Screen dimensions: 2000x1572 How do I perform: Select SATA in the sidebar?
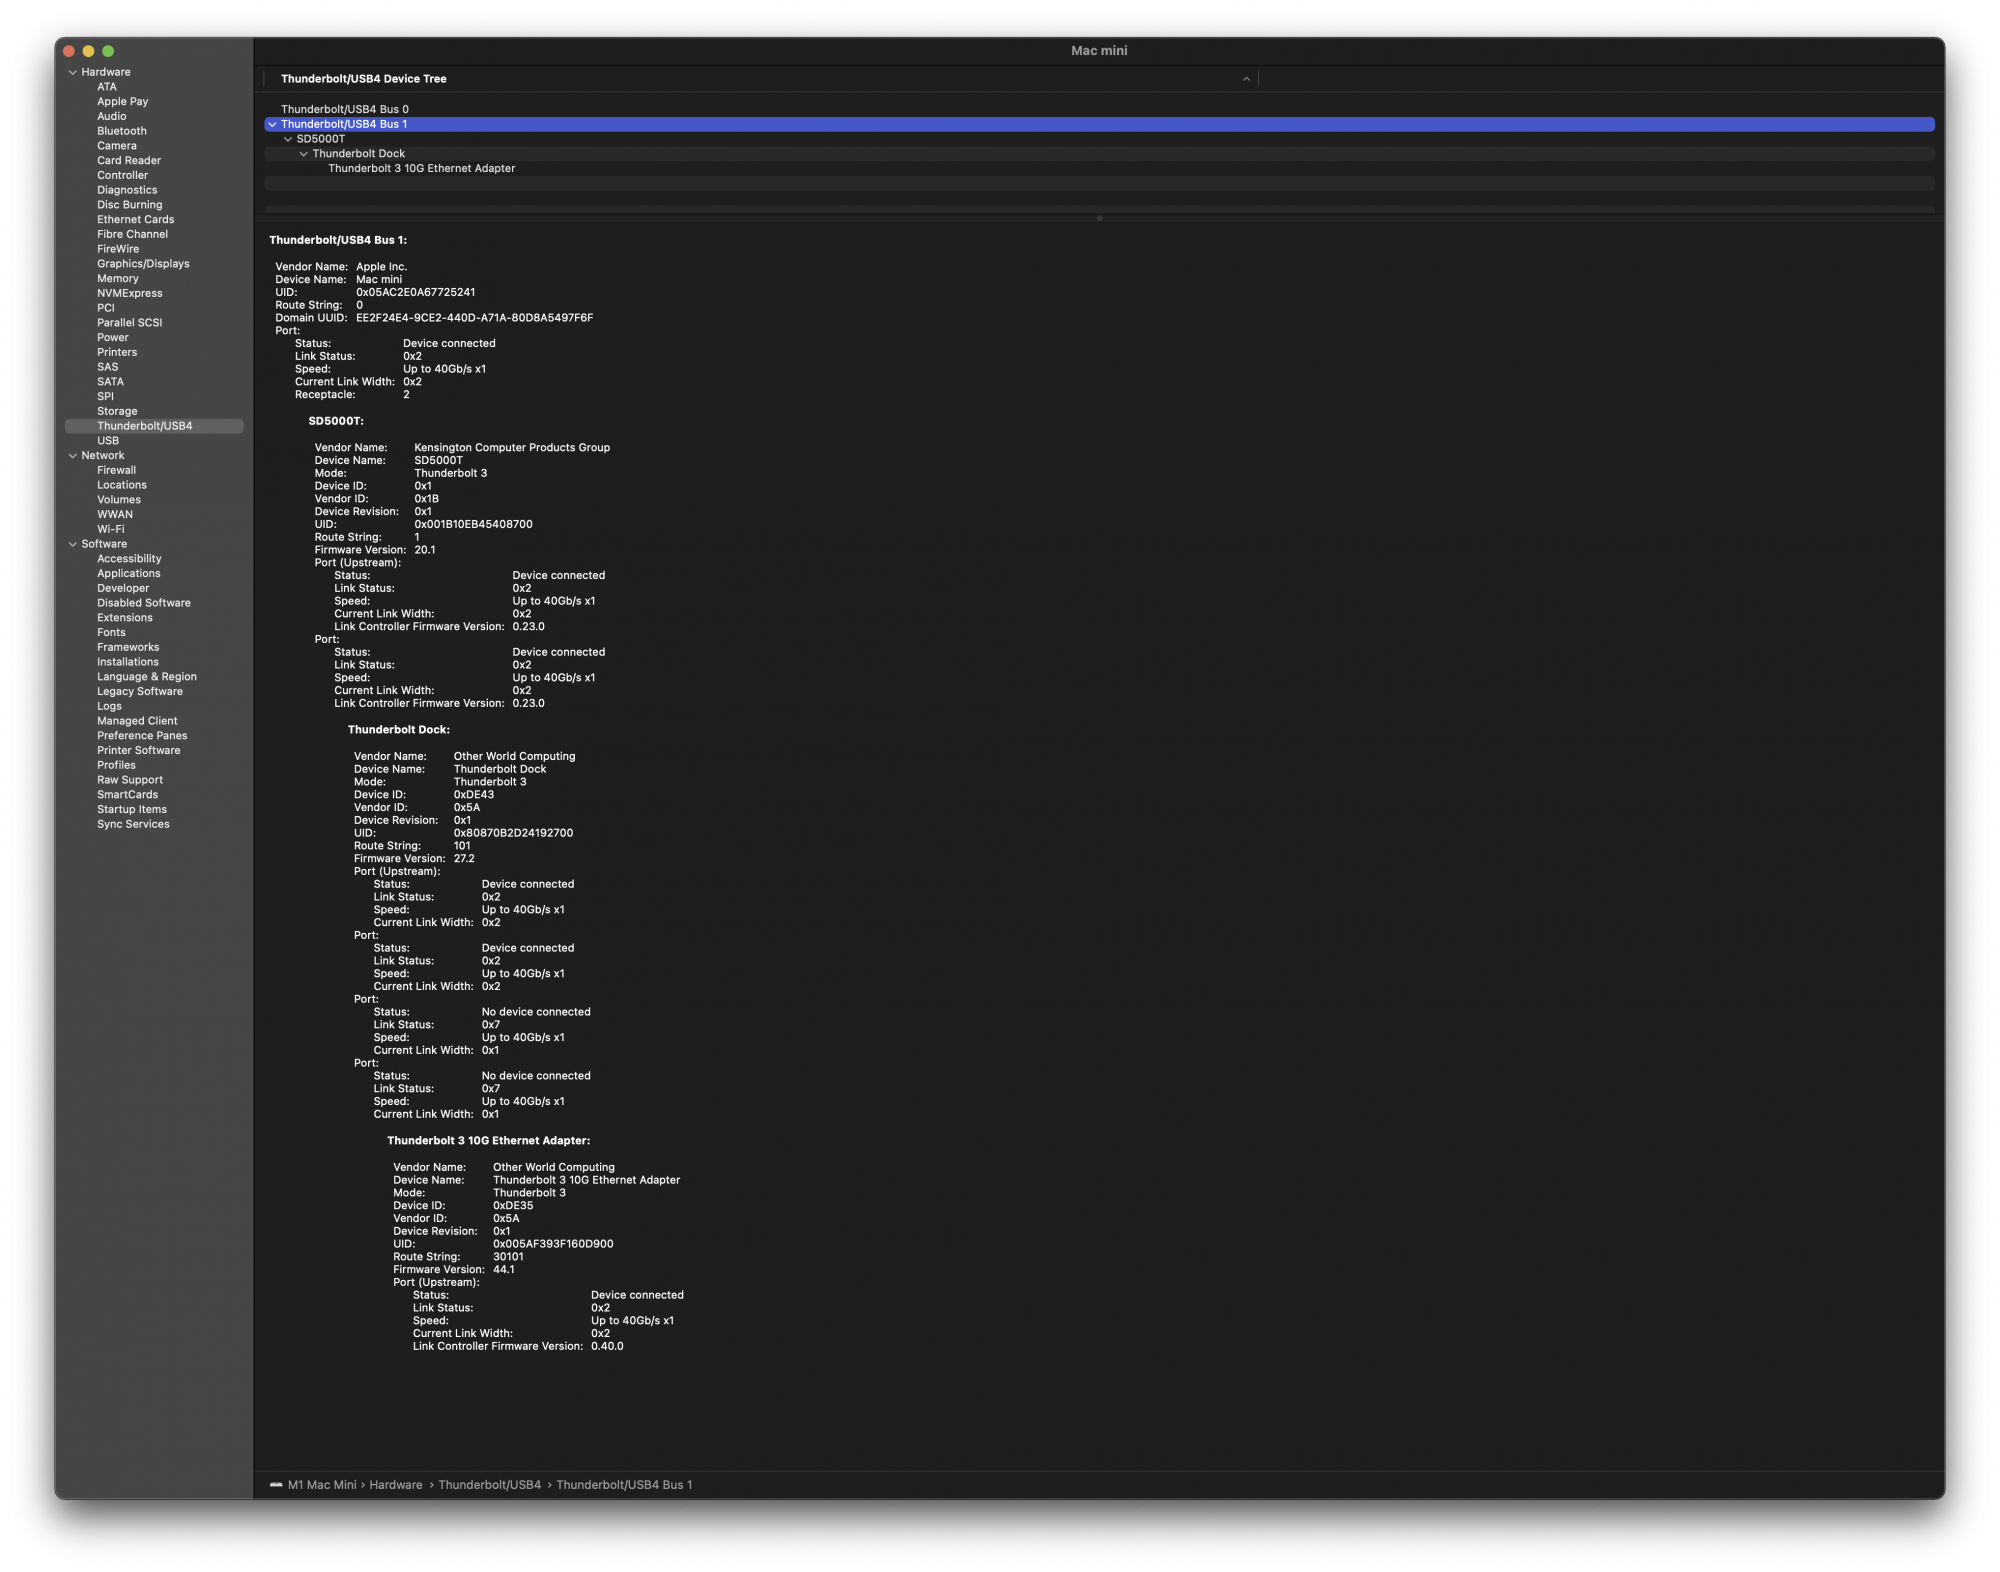click(x=111, y=382)
